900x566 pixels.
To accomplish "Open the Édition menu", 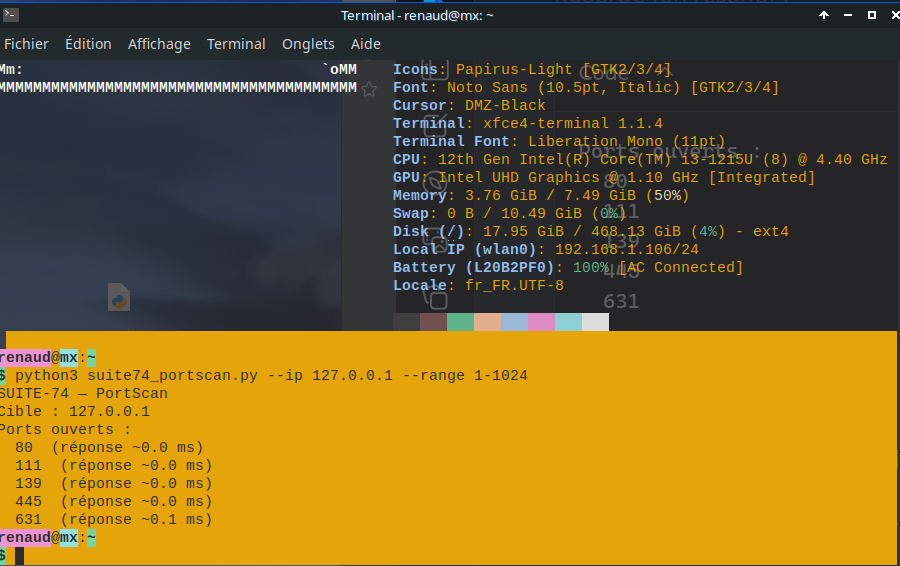I will [88, 44].
